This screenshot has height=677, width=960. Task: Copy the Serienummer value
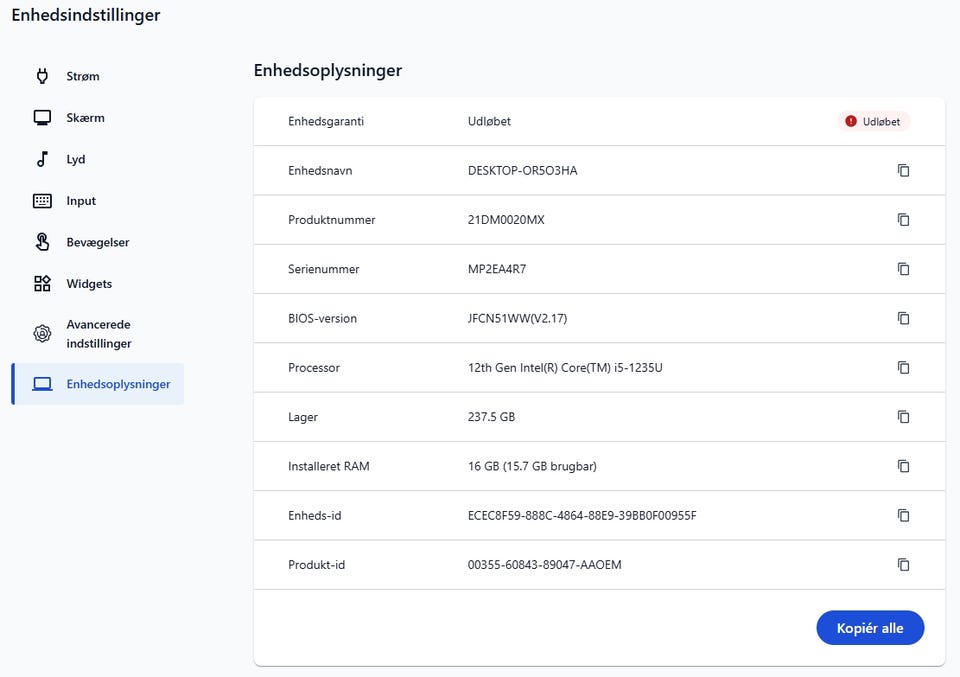pyautogui.click(x=903, y=269)
